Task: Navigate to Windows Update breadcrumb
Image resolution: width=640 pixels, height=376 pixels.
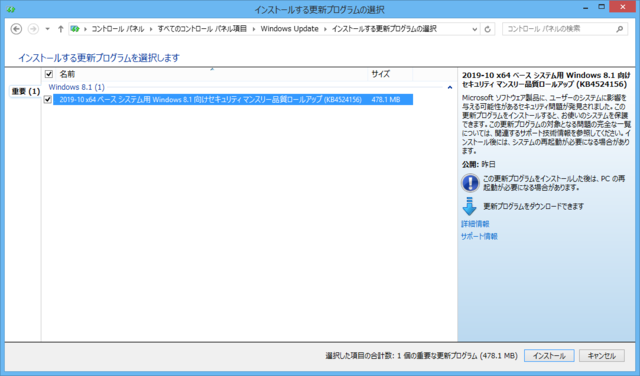Action: point(289,29)
